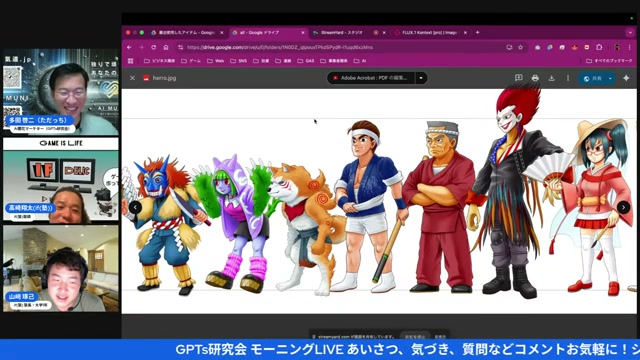Reload the Google Drive page
This screenshot has width=640, height=360.
[153, 47]
